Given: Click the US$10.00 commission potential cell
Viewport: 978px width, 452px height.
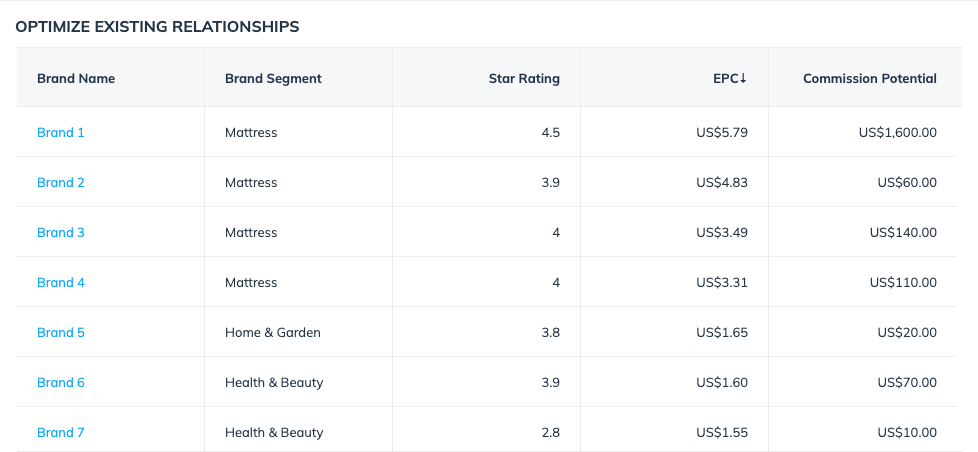Looking at the screenshot, I should click(907, 432).
